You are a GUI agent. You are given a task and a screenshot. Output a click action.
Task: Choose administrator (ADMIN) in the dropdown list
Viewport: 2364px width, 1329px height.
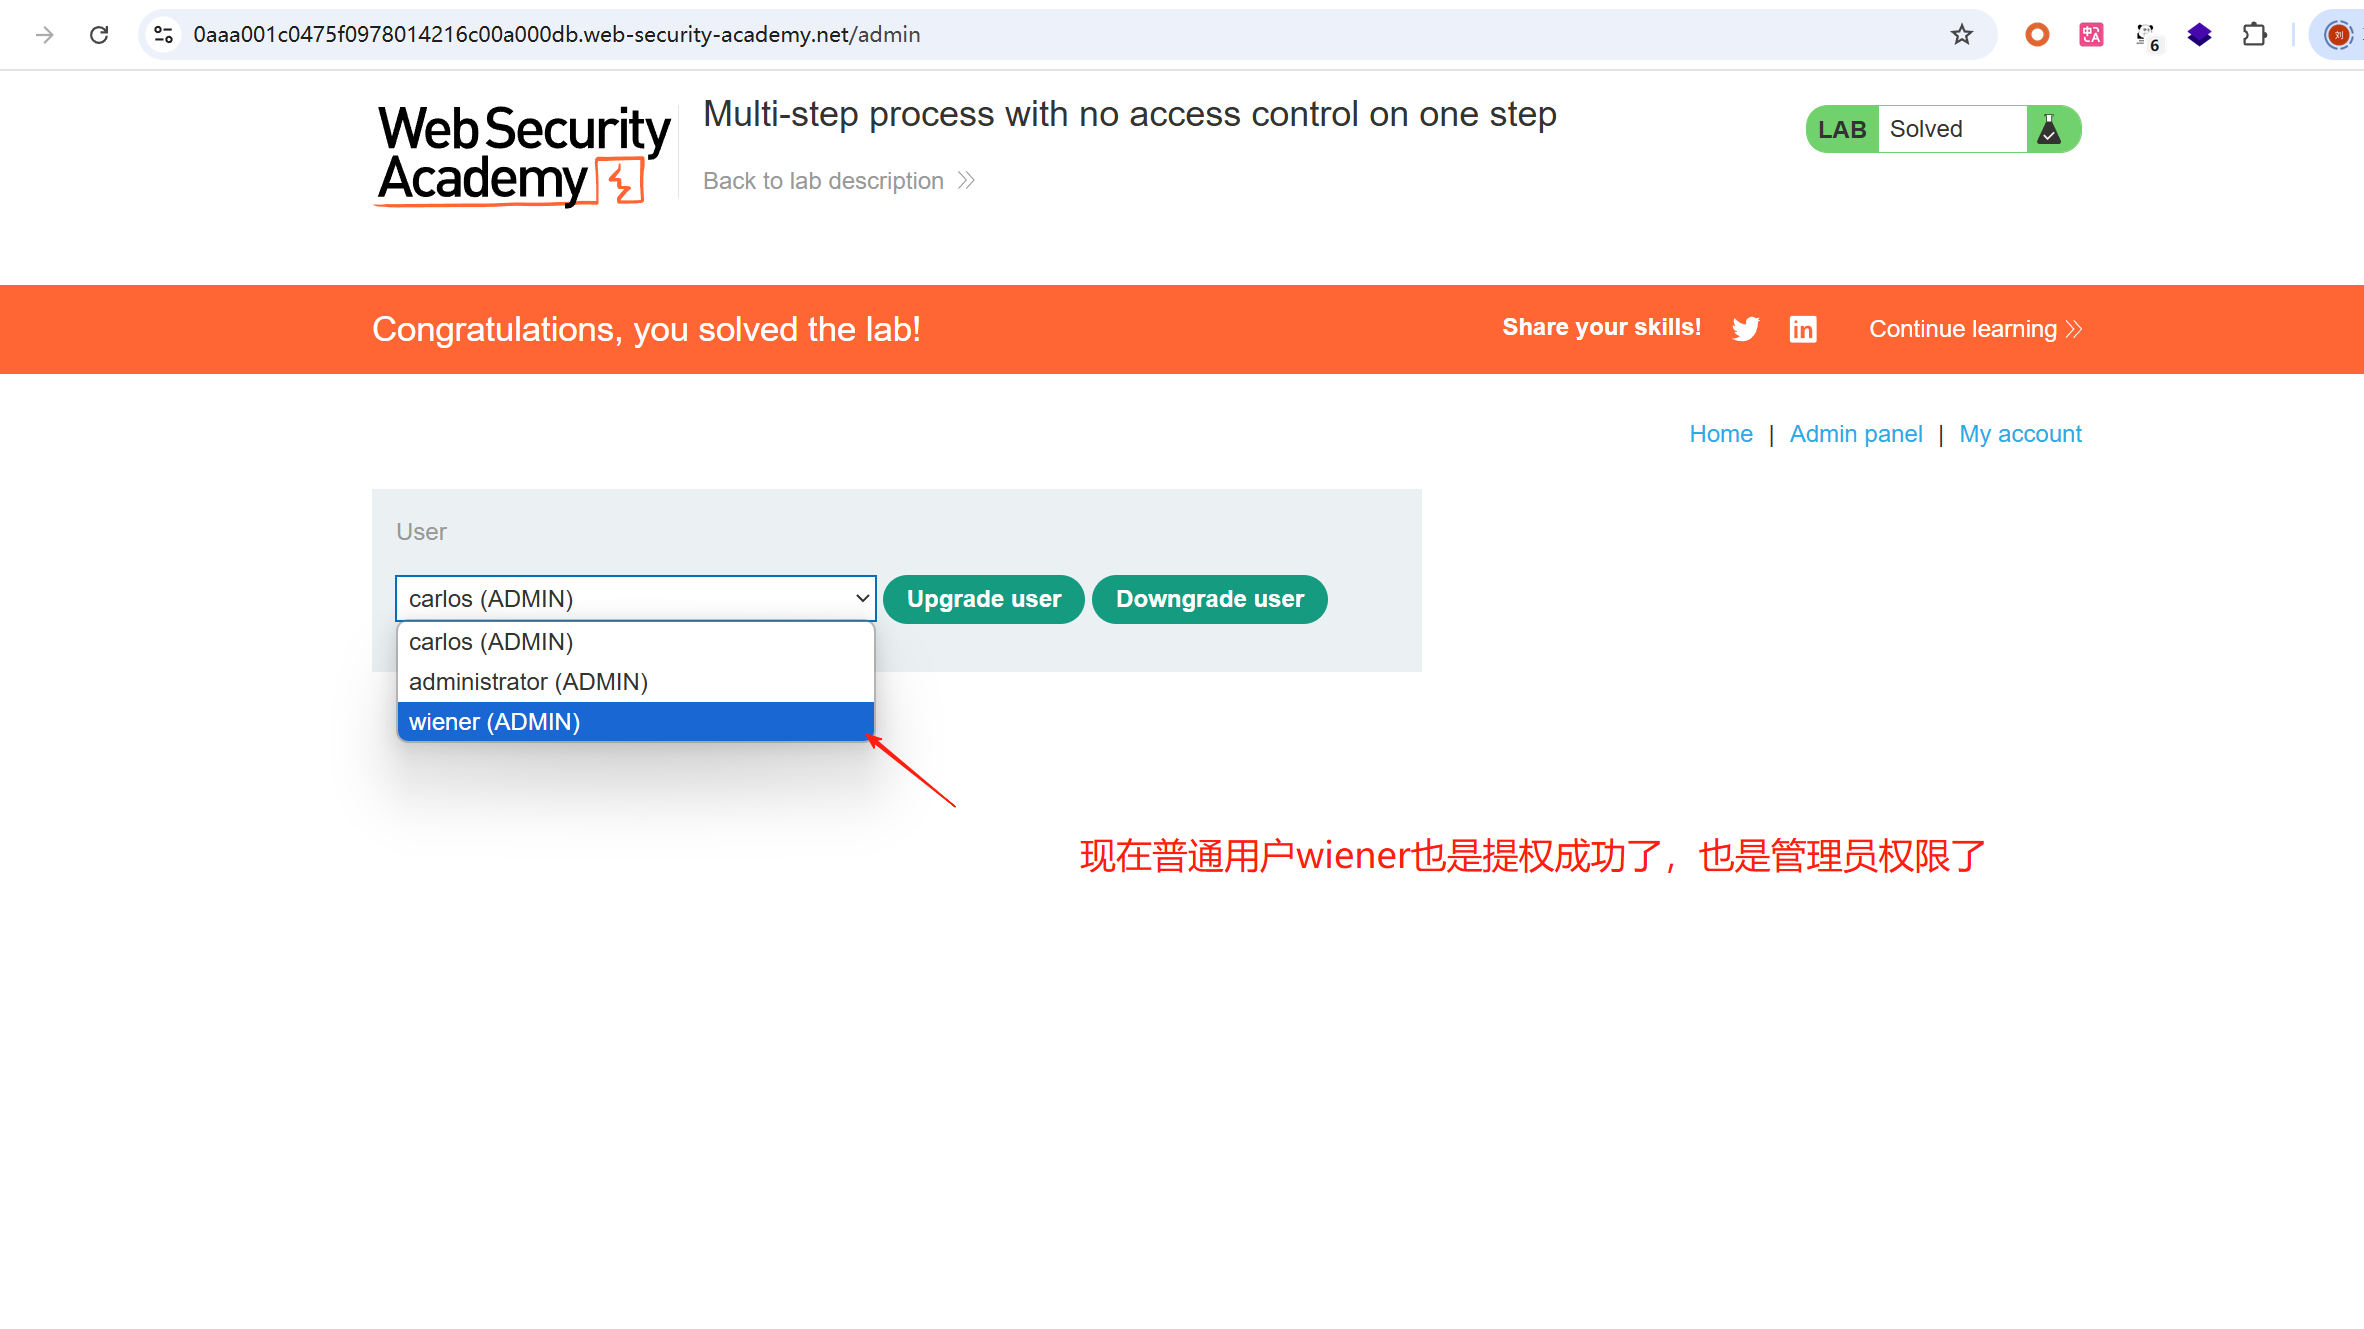pos(635,682)
